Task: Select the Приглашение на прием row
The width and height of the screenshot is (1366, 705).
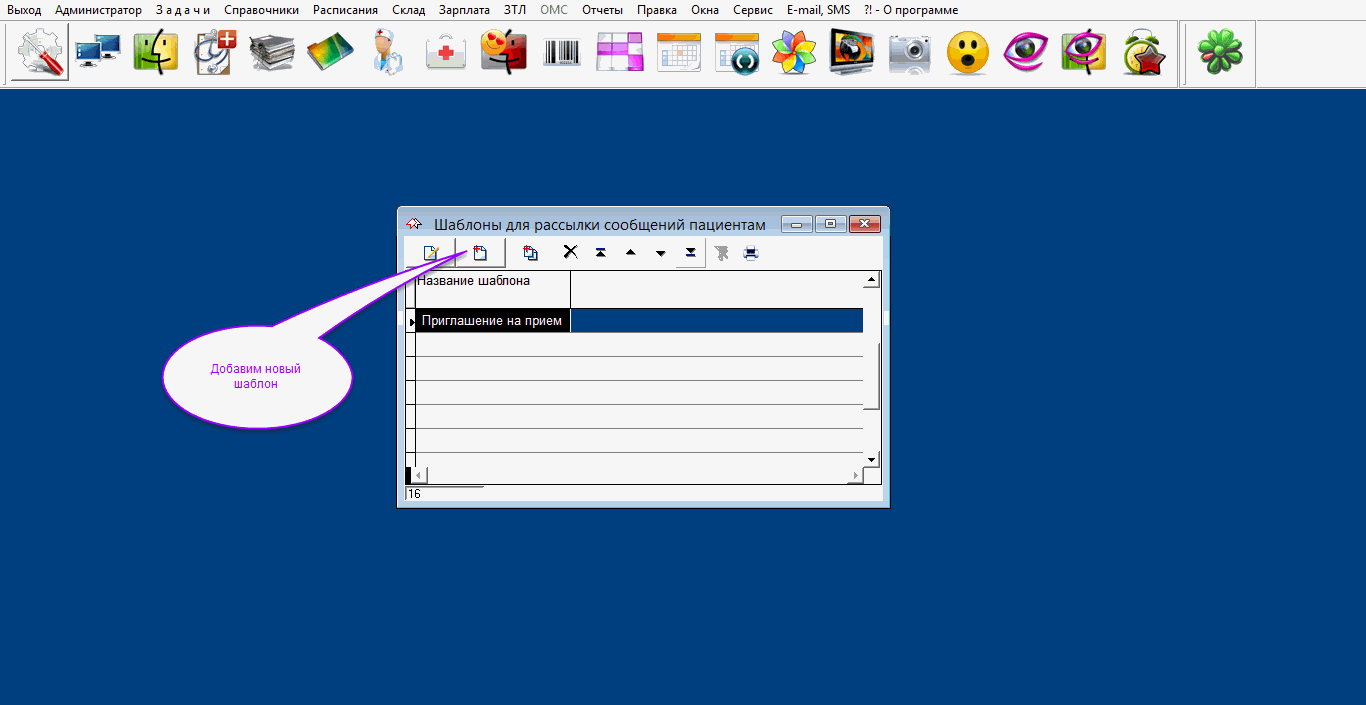Action: tap(492, 321)
